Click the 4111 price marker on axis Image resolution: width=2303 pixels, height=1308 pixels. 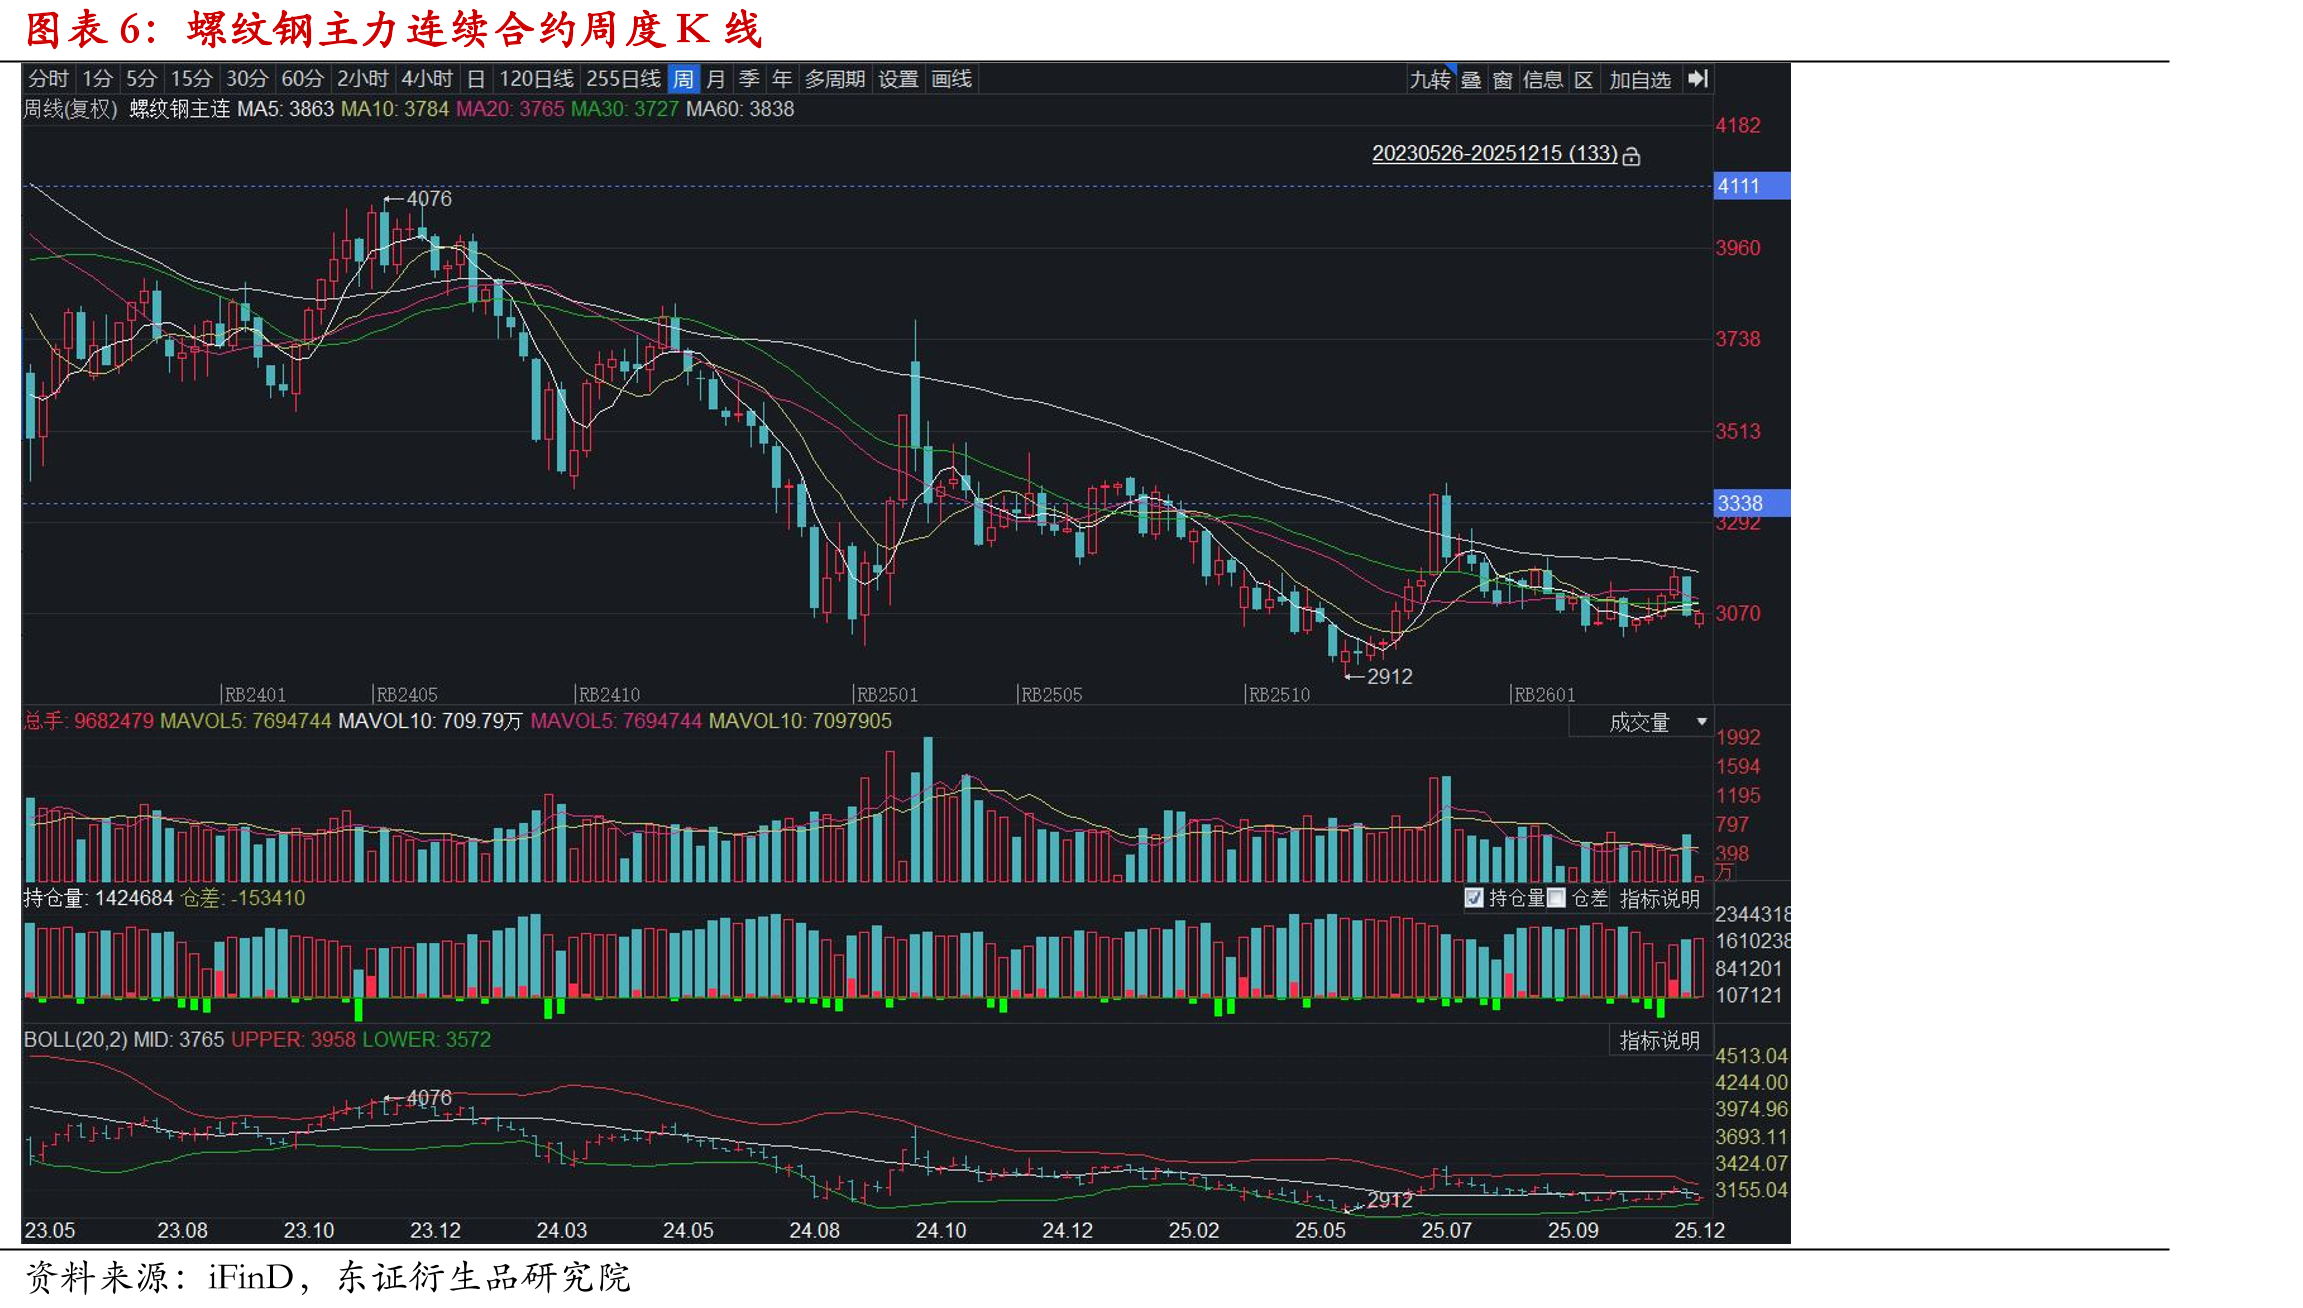coord(1751,186)
